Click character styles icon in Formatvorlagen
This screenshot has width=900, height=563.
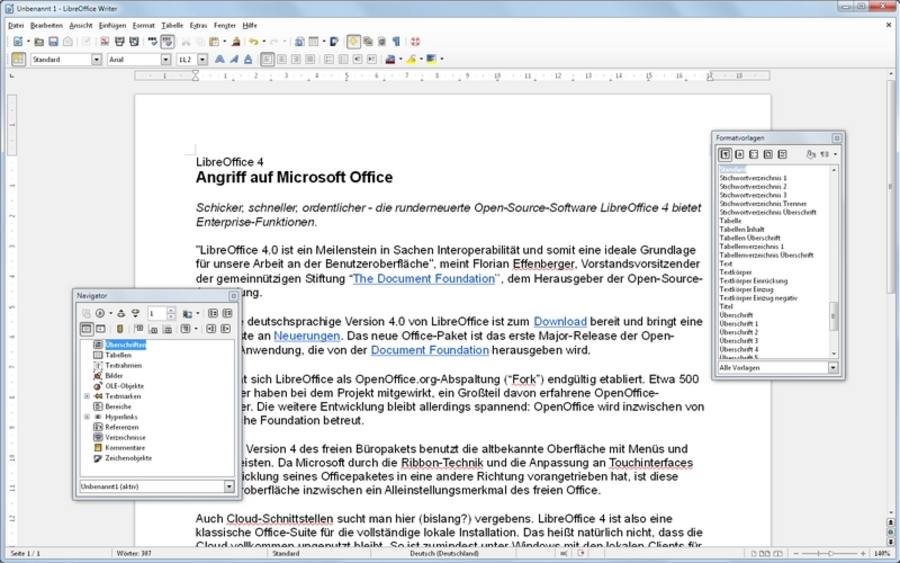tap(739, 154)
